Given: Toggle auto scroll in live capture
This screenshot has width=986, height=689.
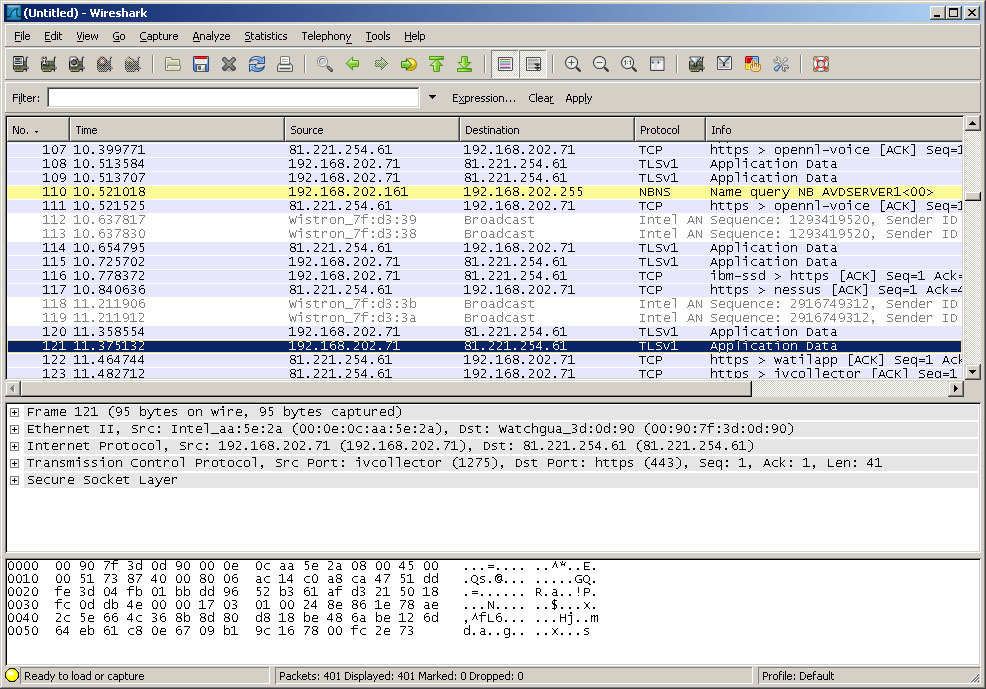Looking at the screenshot, I should pyautogui.click(x=533, y=64).
